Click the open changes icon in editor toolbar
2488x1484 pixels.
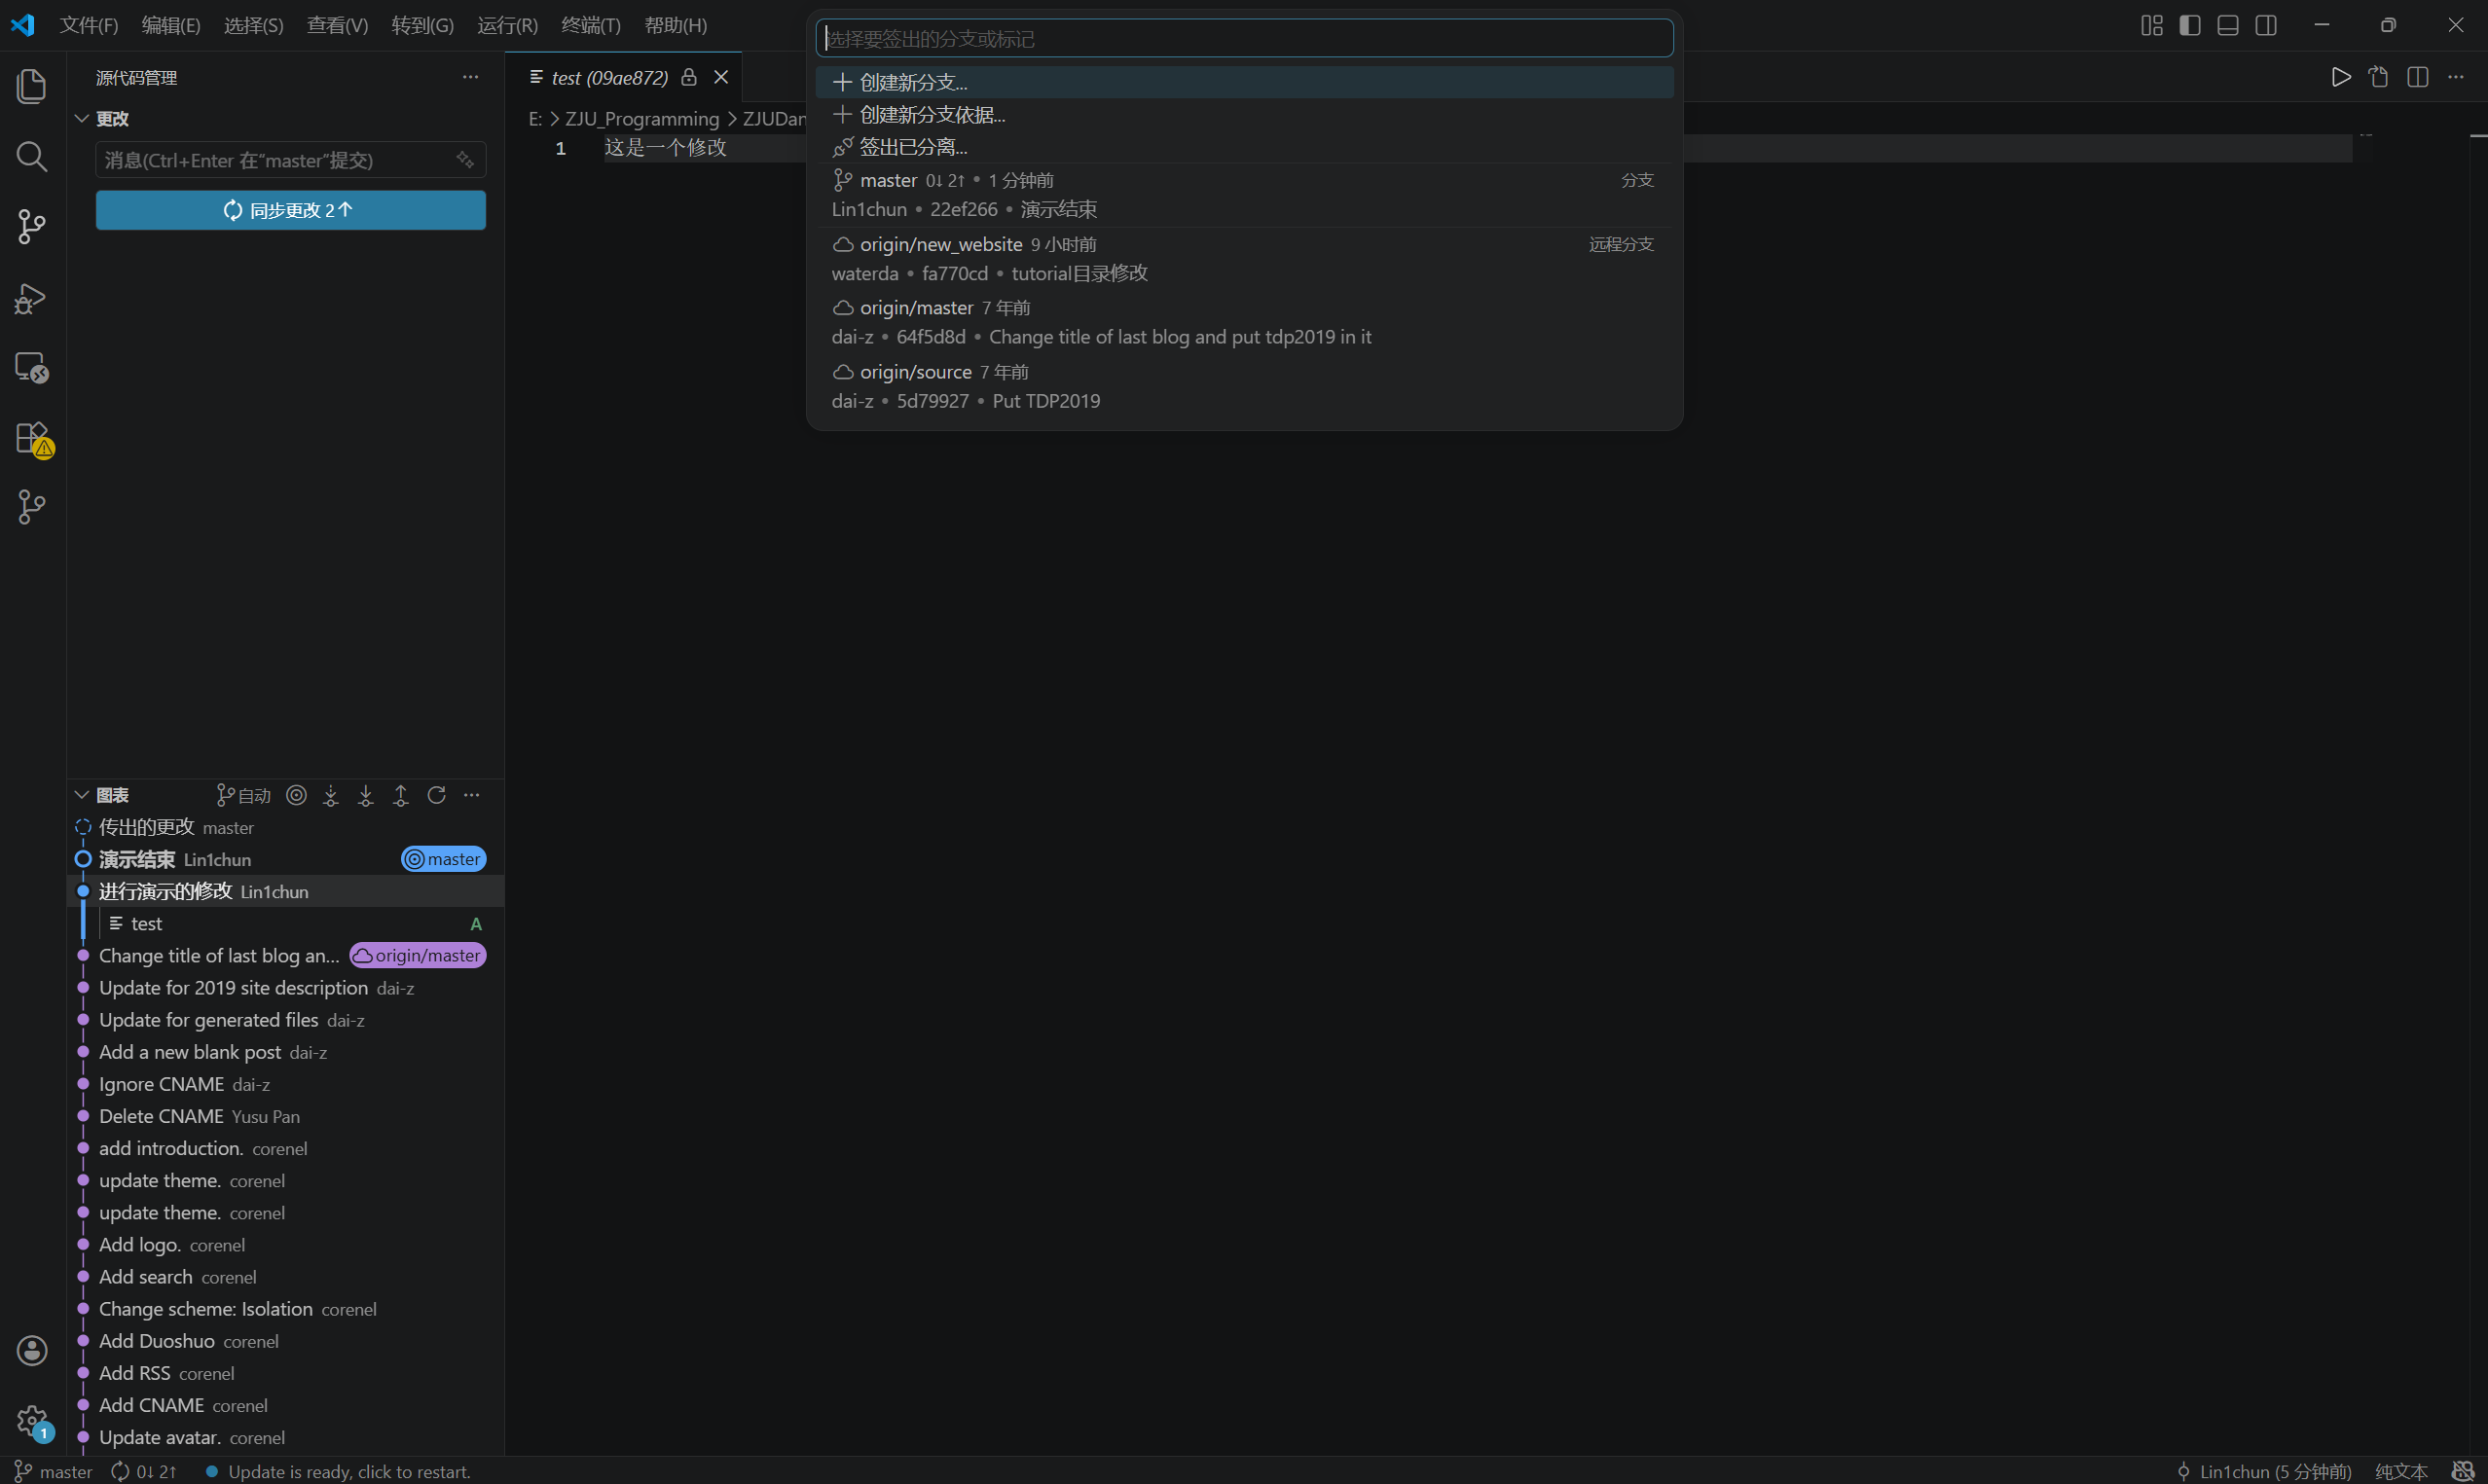pyautogui.click(x=2379, y=77)
